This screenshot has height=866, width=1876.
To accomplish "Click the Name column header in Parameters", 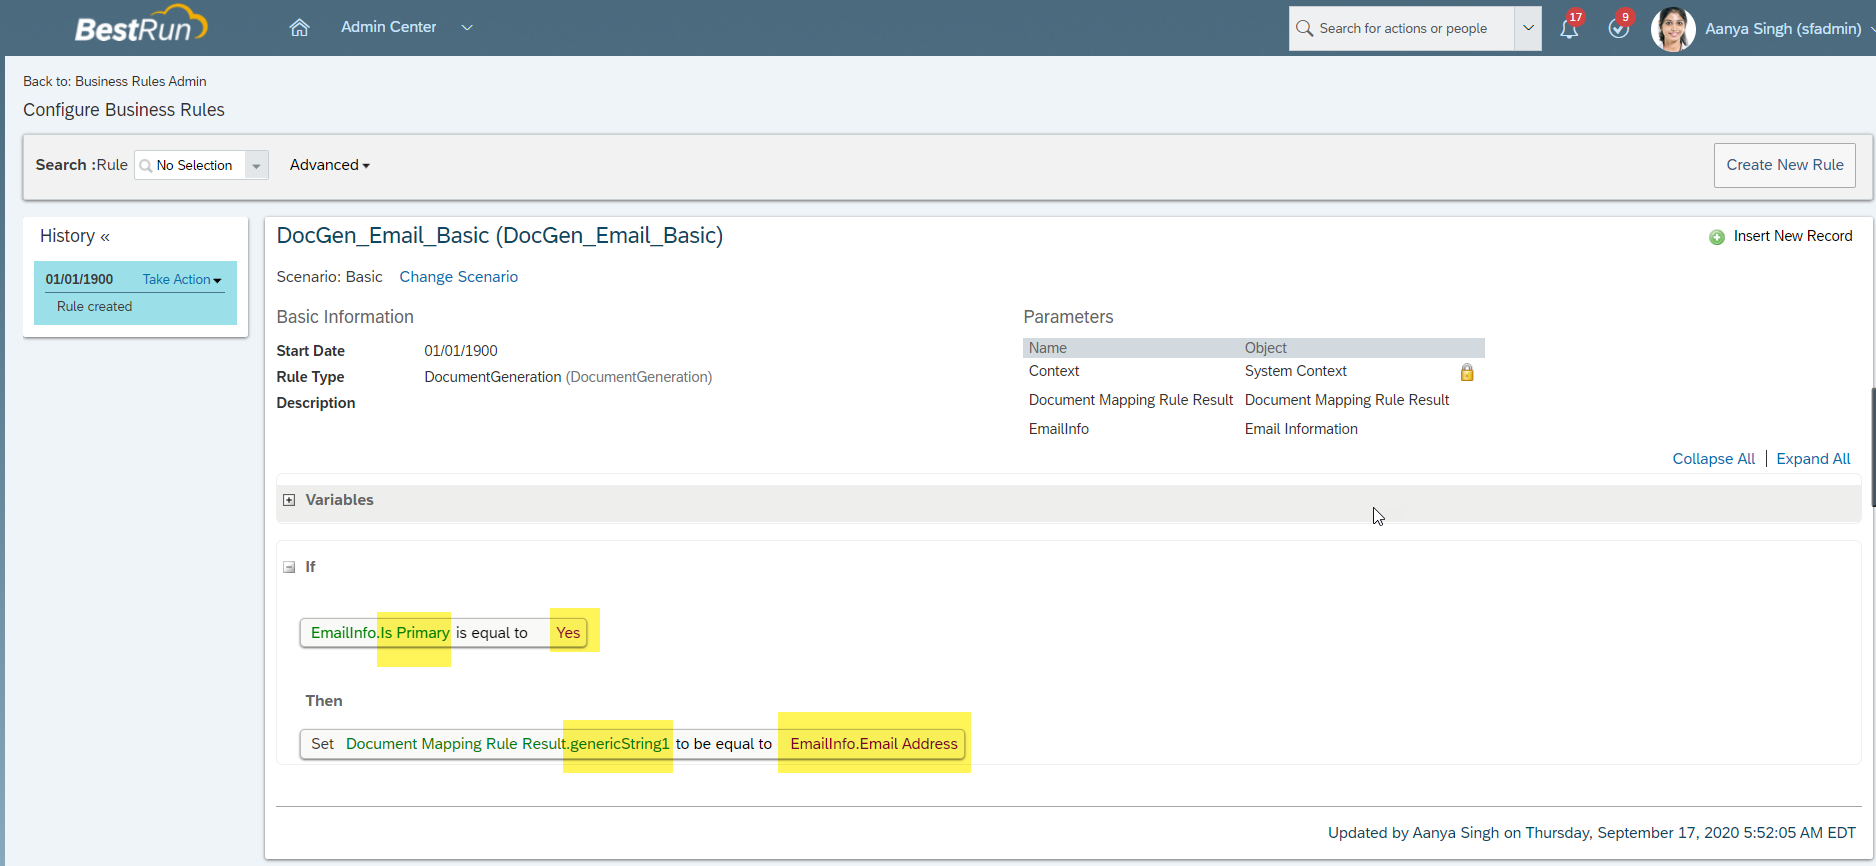I will point(1047,348).
